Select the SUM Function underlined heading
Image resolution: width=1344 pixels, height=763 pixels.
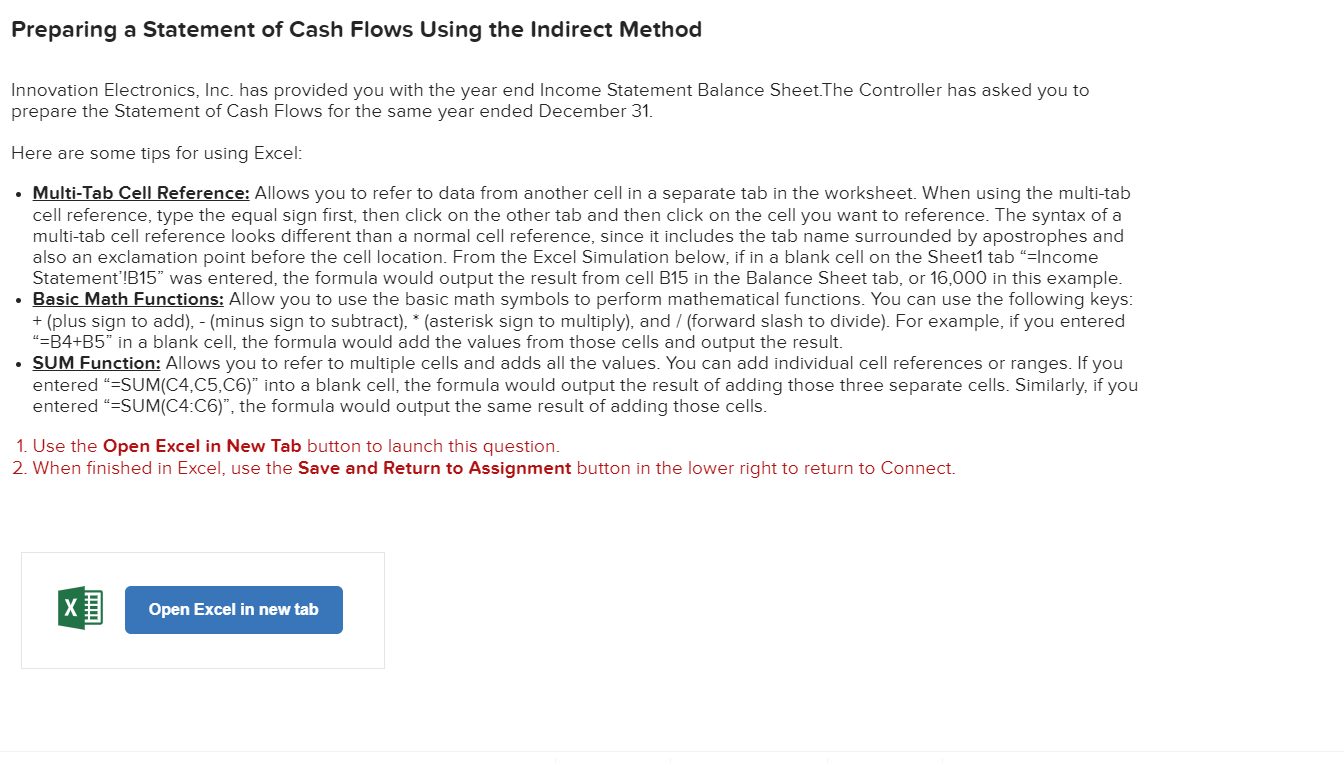click(94, 363)
